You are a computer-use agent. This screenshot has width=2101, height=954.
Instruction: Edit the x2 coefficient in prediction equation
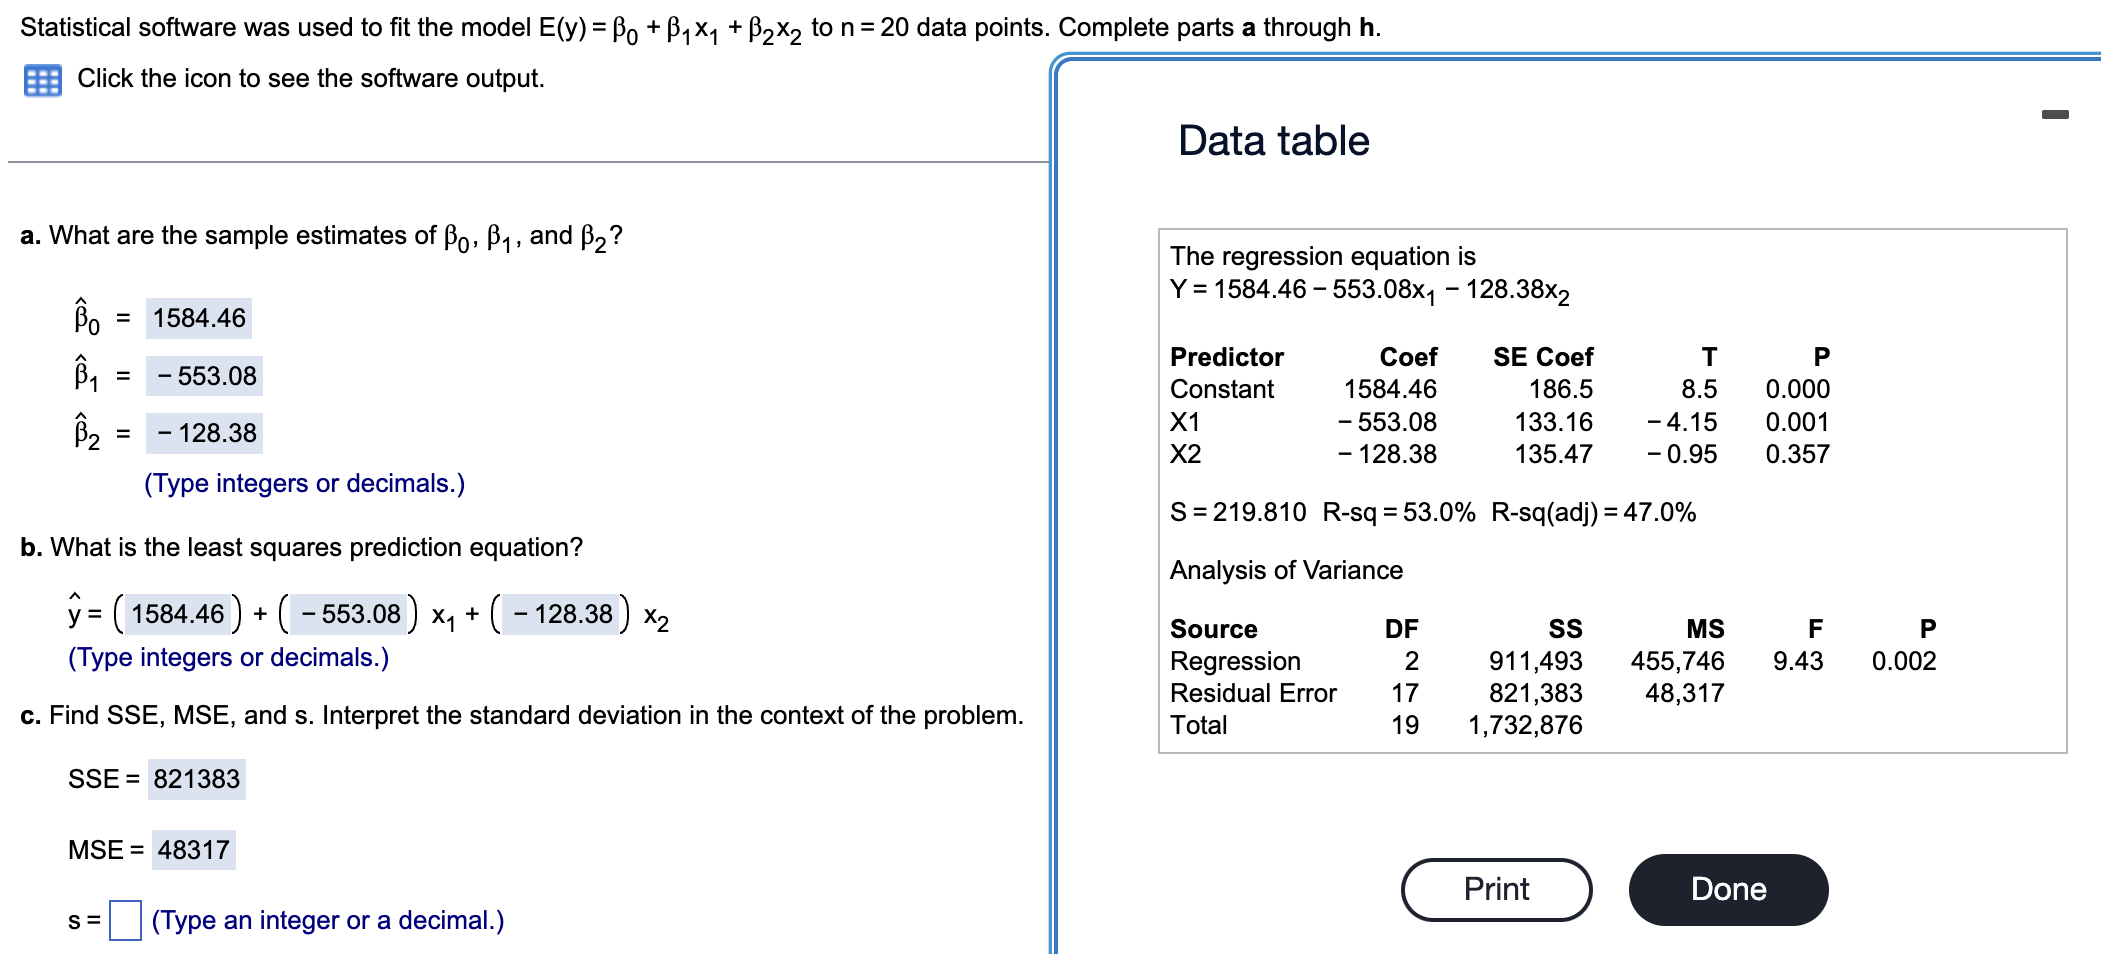coord(561,614)
